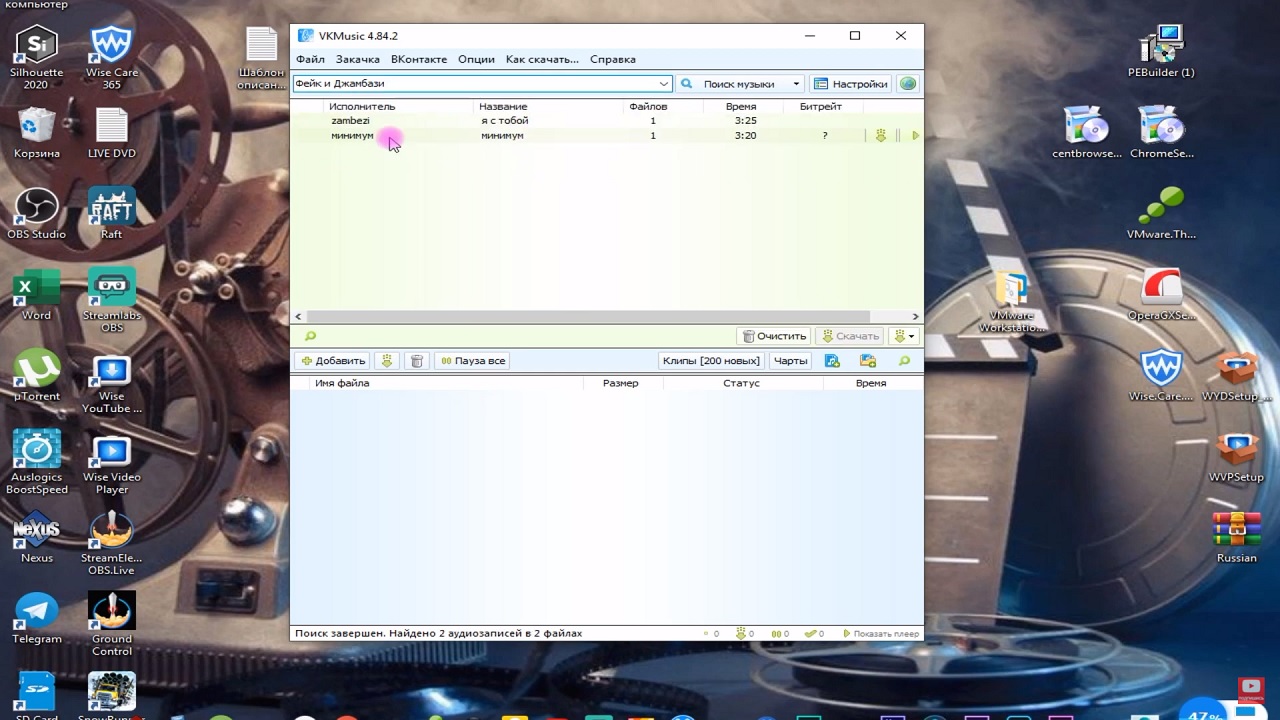This screenshot has height=720, width=1280.
Task: Click the green globe icon beside Настройки
Action: [907, 84]
